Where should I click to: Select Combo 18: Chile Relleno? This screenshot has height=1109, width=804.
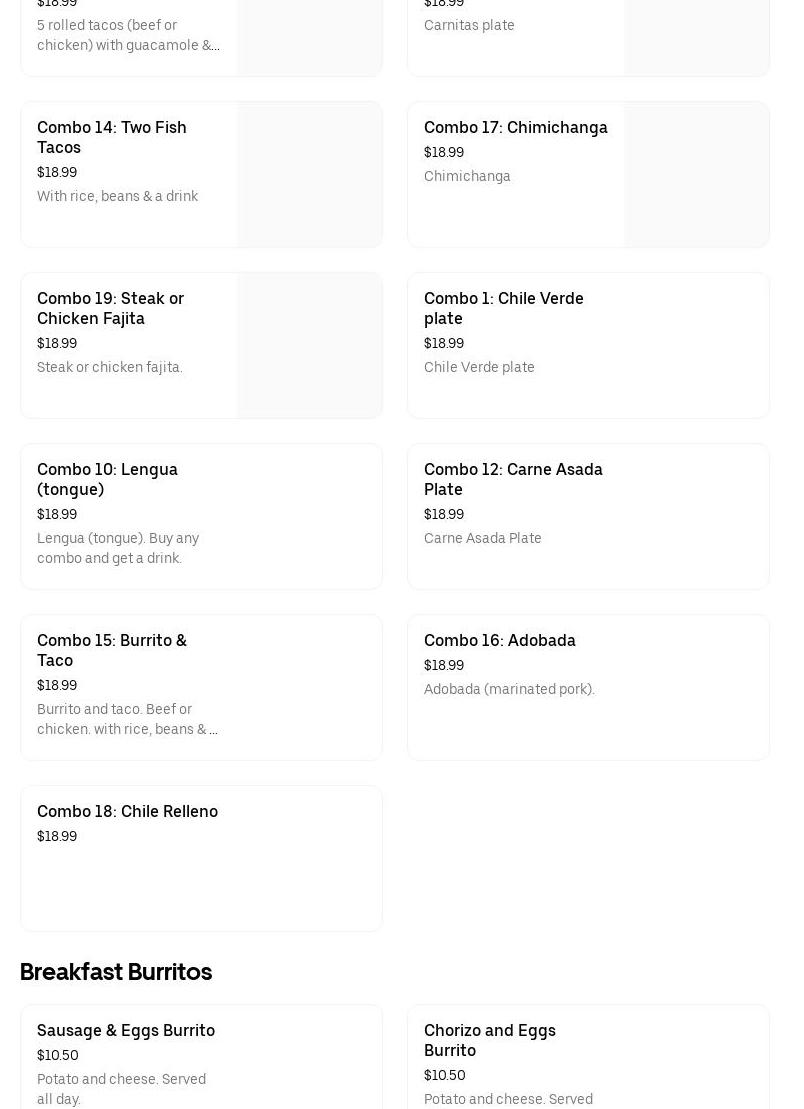tap(127, 811)
